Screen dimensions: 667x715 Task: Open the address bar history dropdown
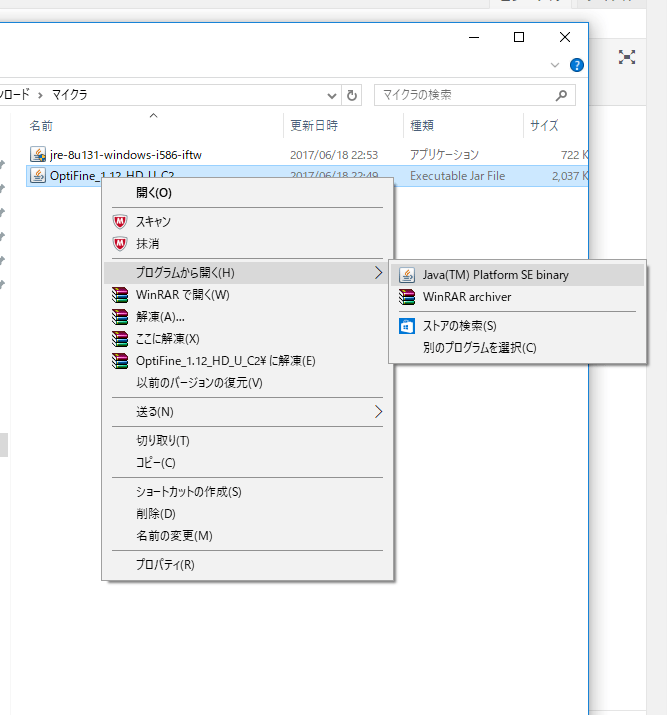(x=331, y=96)
